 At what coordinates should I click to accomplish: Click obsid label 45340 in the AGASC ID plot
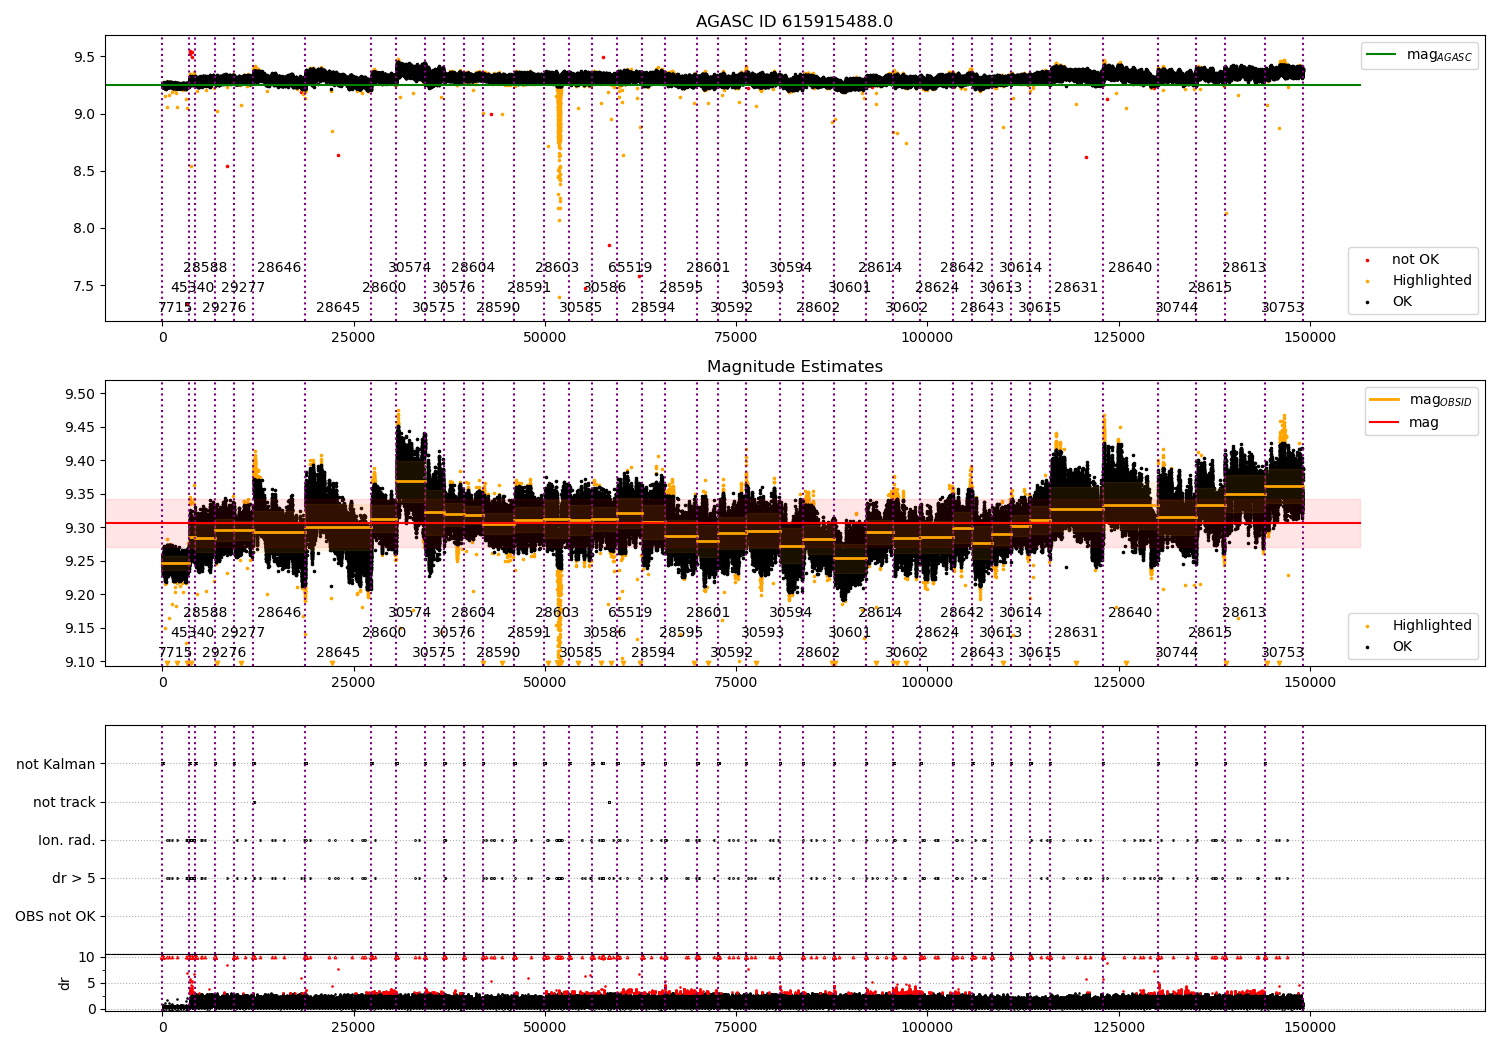click(x=192, y=288)
